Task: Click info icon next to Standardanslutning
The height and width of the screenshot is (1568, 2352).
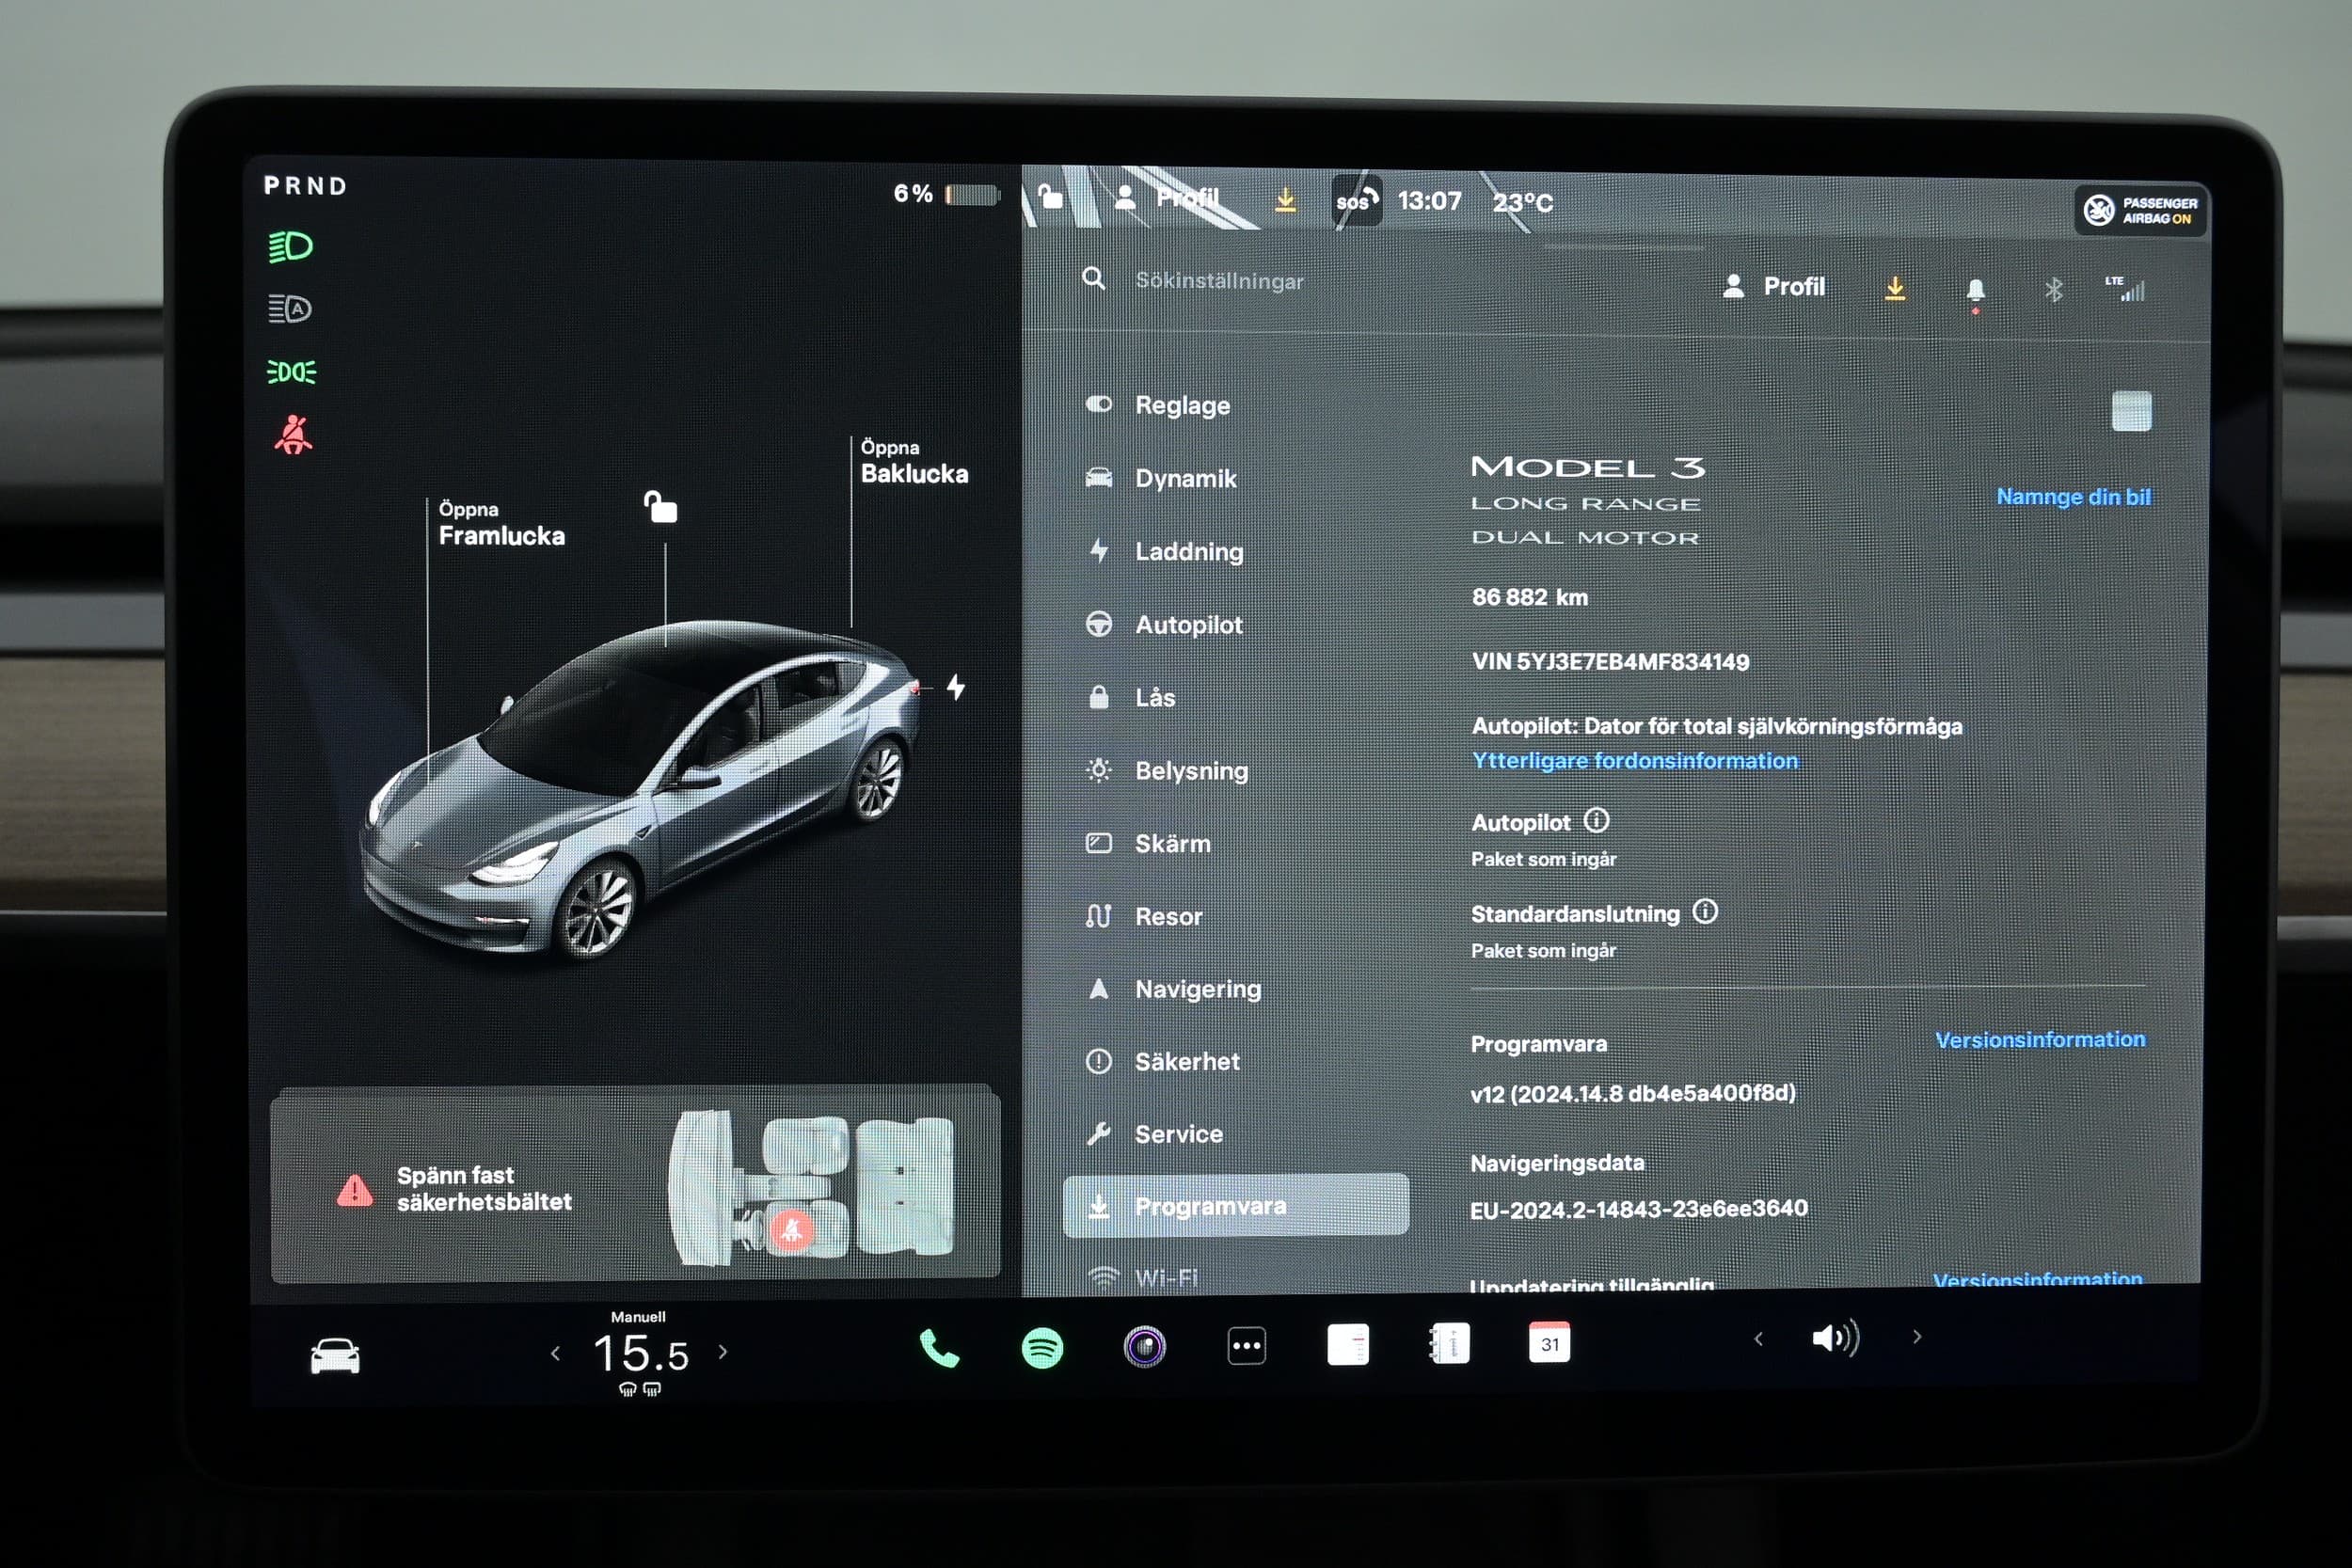Action: [x=1705, y=912]
